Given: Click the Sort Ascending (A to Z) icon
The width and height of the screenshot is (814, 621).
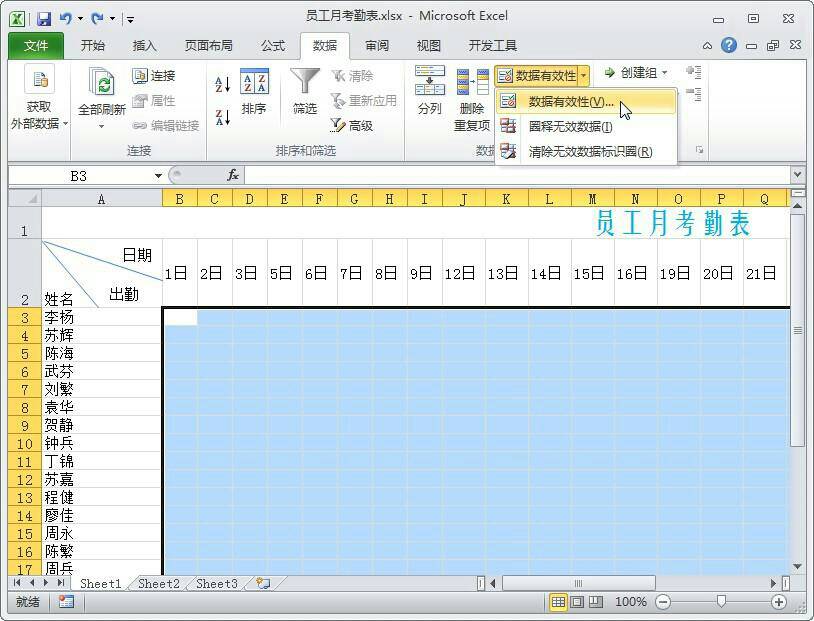Looking at the screenshot, I should 223,84.
